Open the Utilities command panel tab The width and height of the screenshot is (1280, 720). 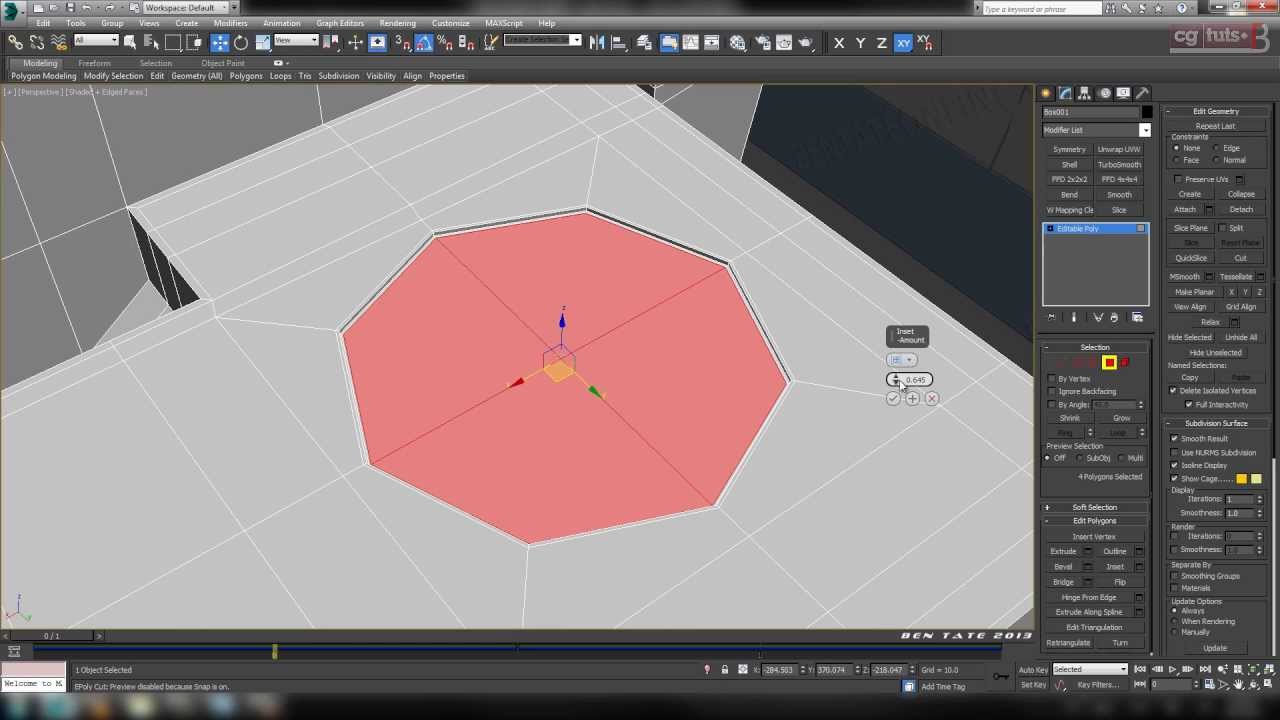pos(1143,93)
